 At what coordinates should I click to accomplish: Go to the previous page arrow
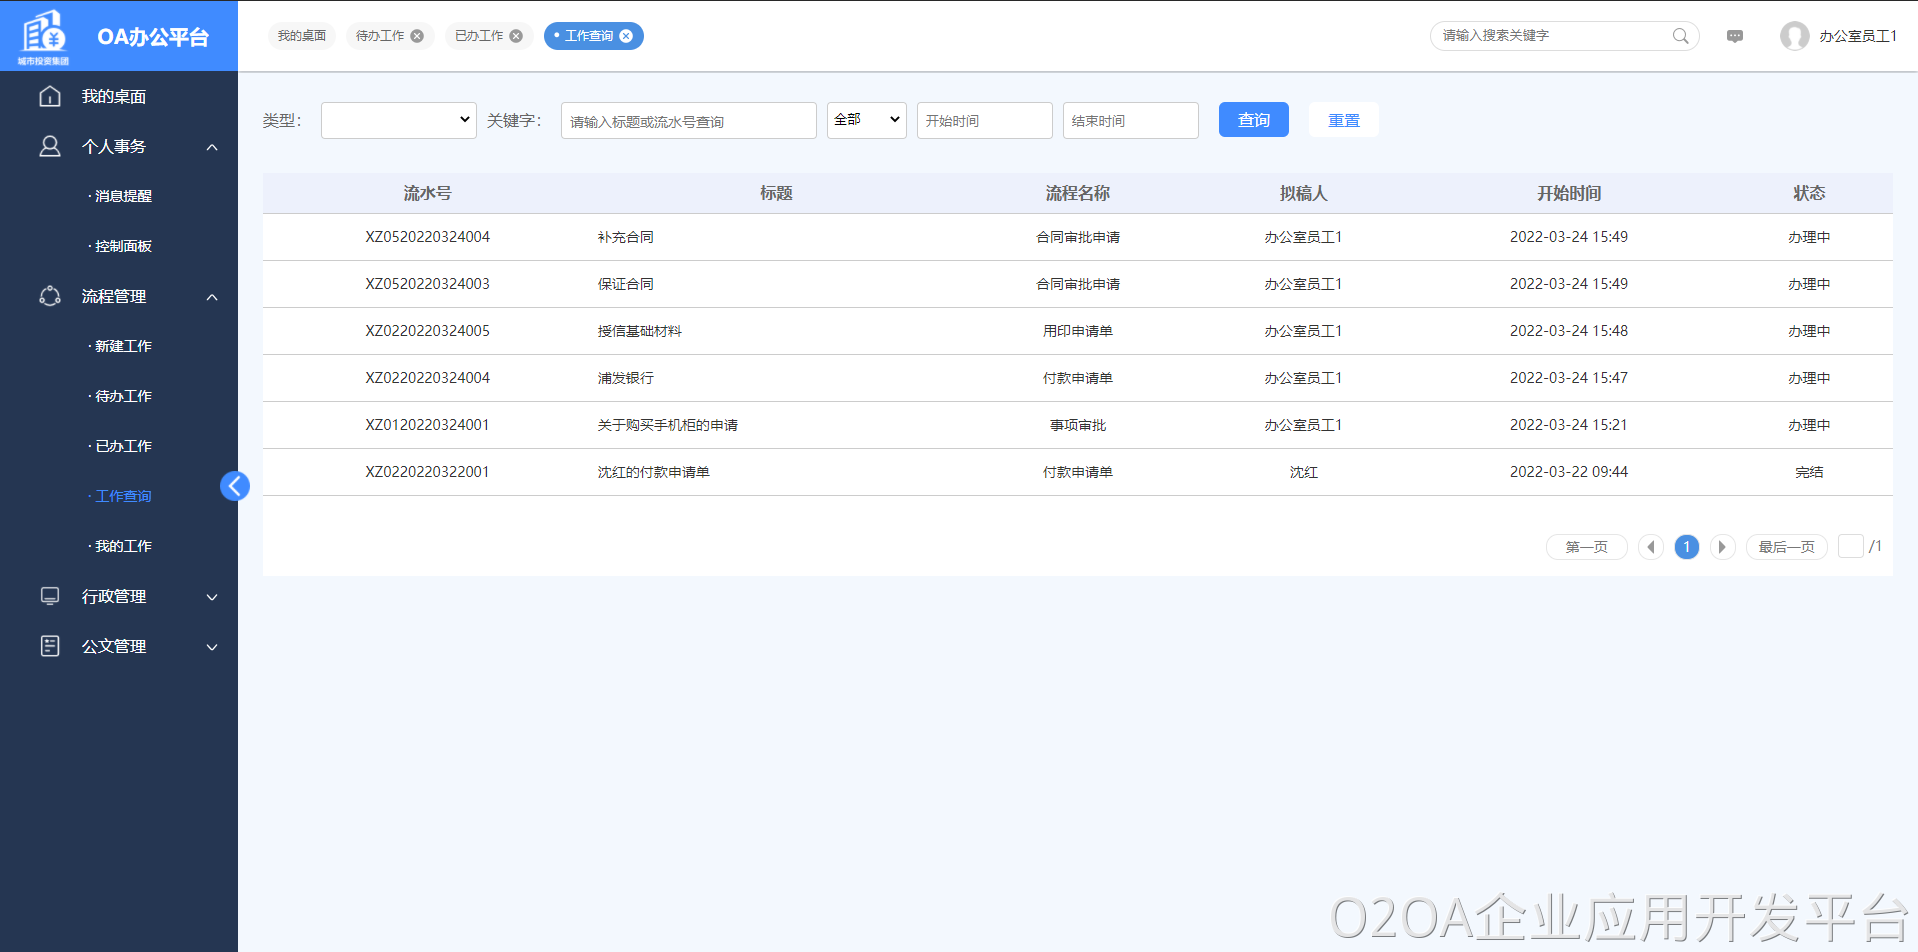pos(1651,547)
